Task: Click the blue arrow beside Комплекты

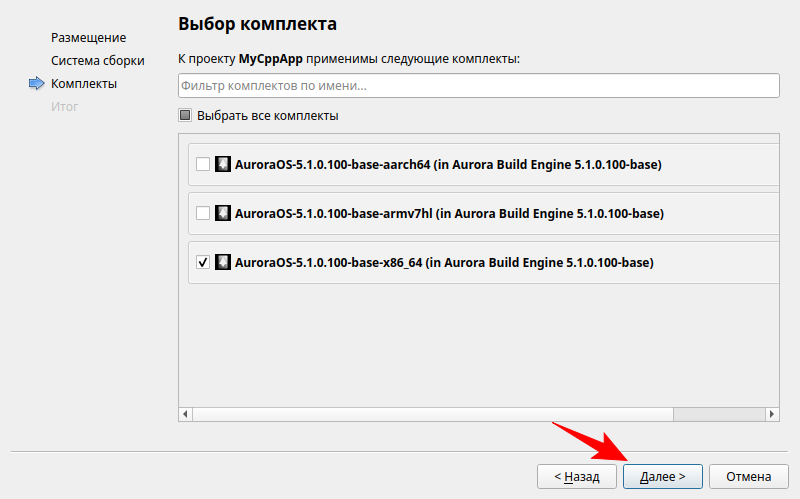Action: point(37,84)
